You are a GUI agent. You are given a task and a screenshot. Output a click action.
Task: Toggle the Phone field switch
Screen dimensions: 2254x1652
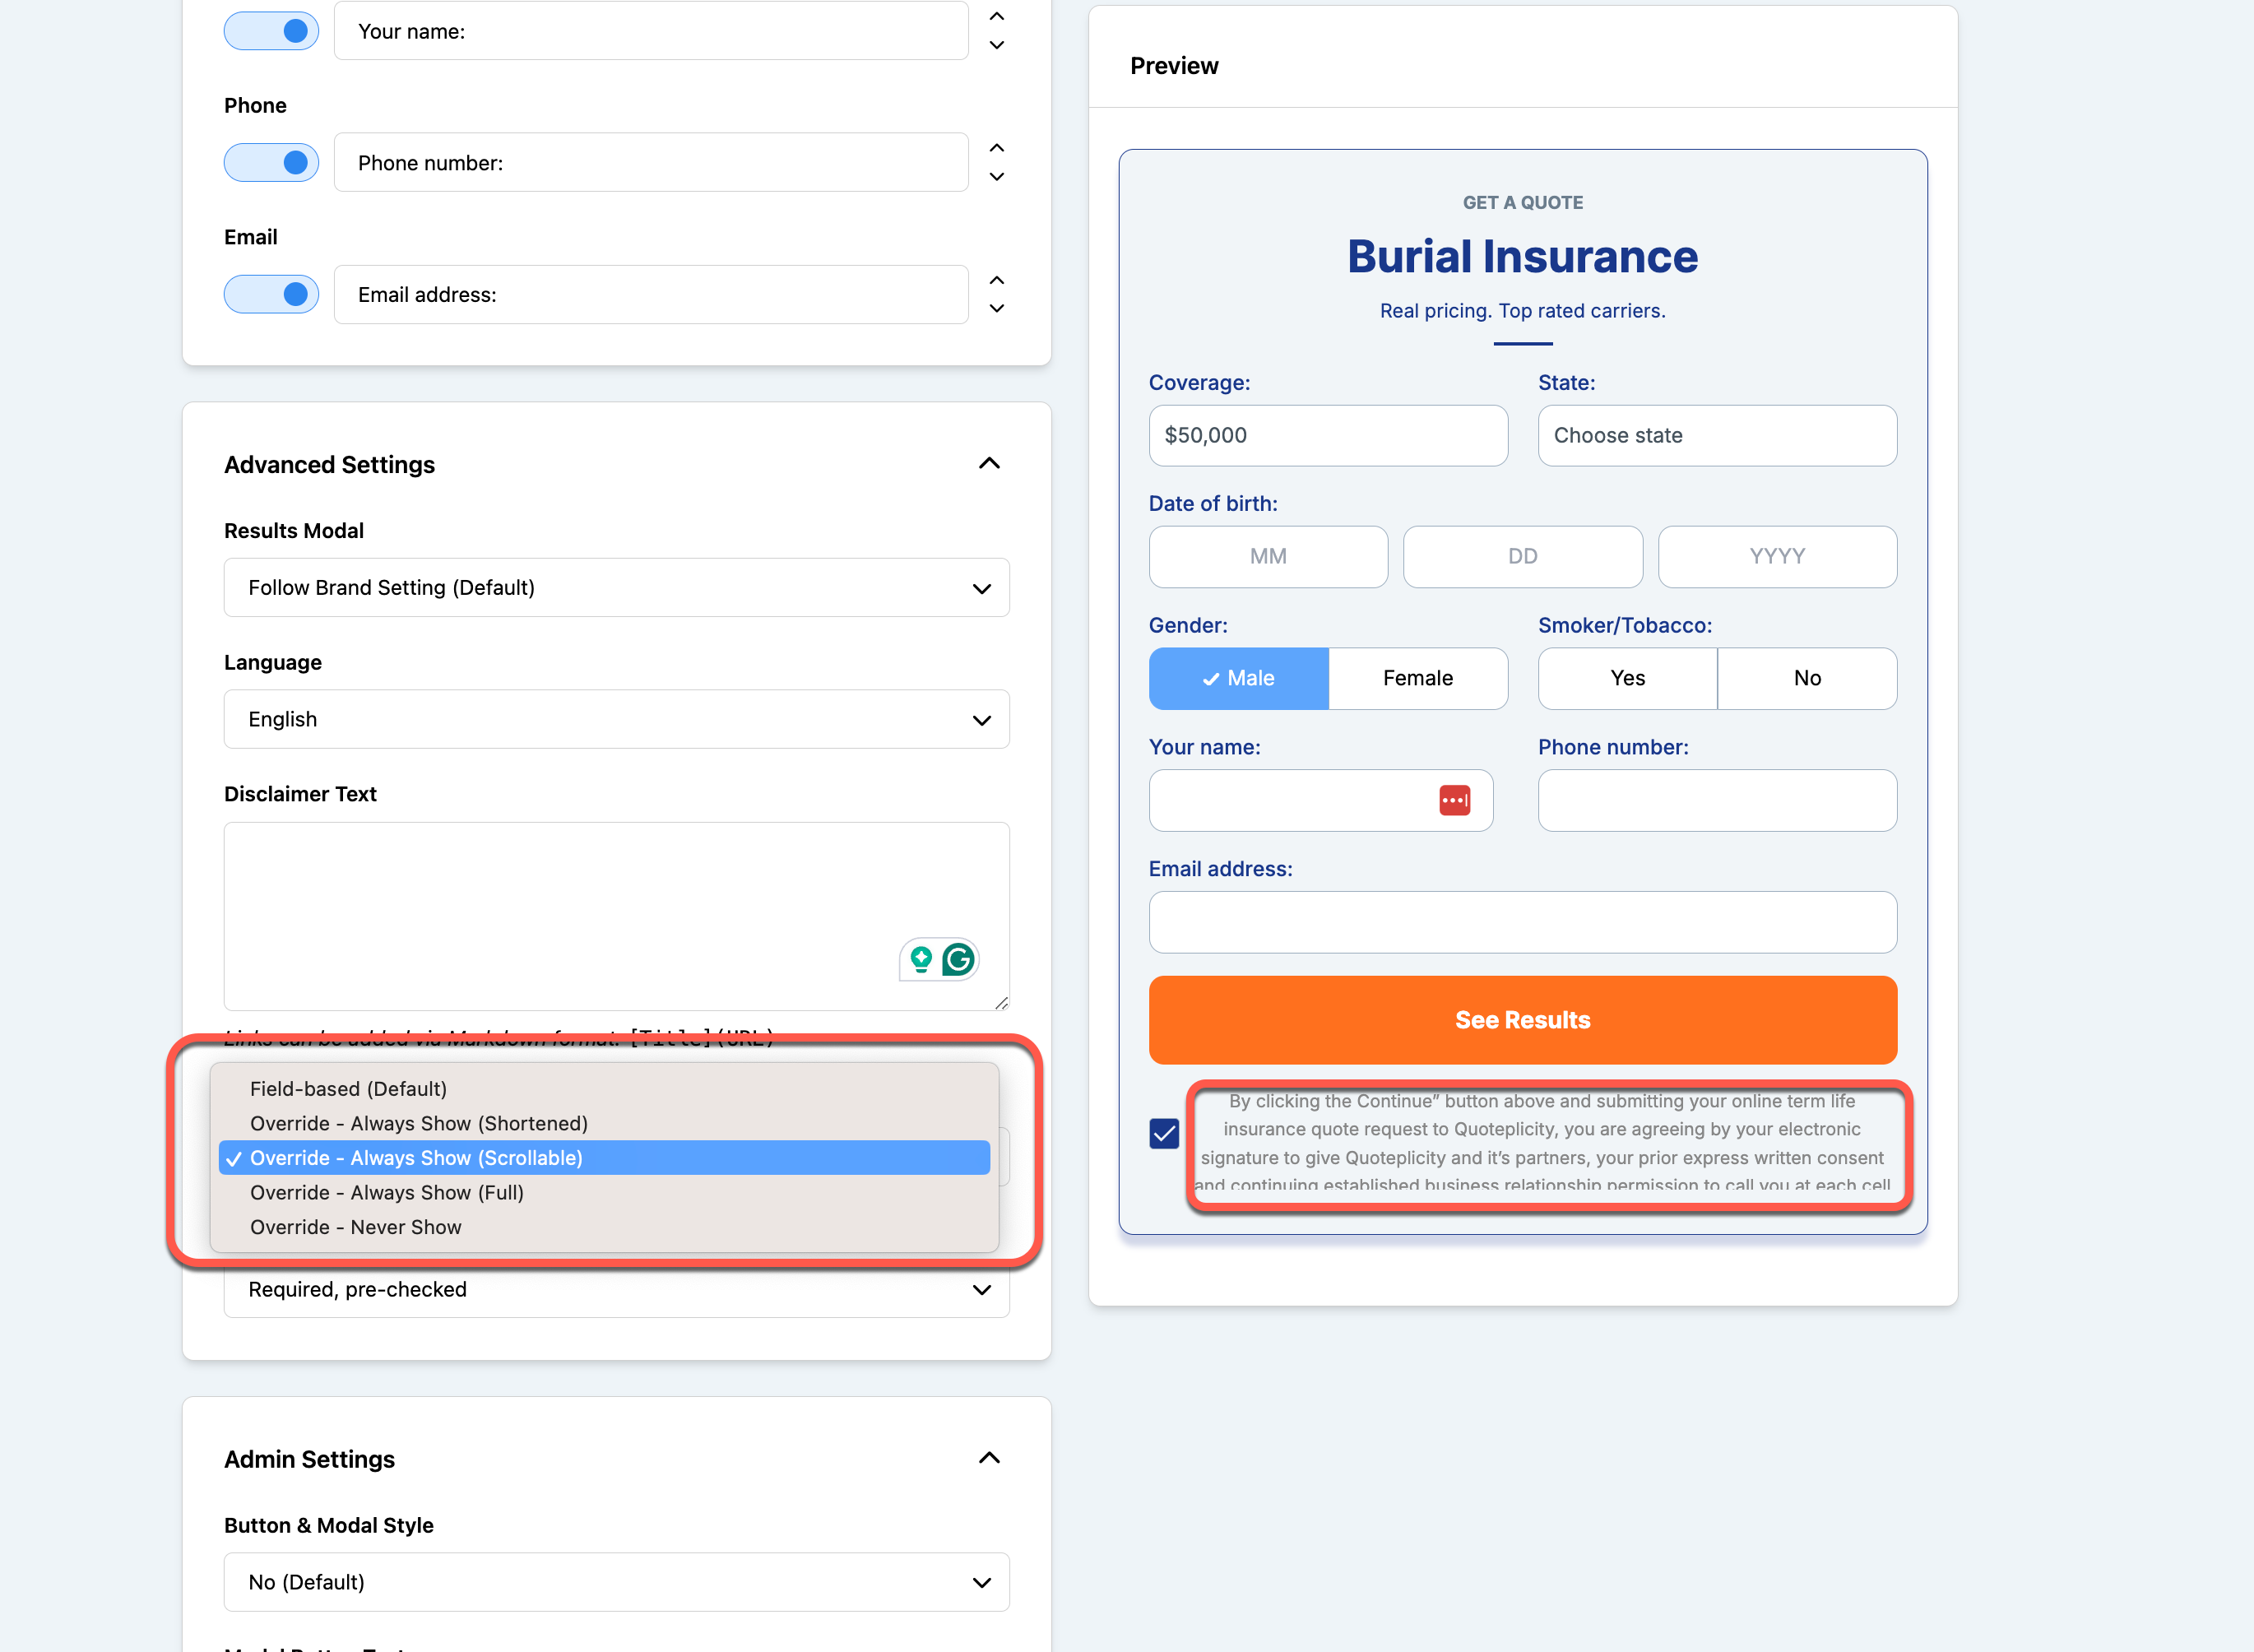[x=271, y=162]
